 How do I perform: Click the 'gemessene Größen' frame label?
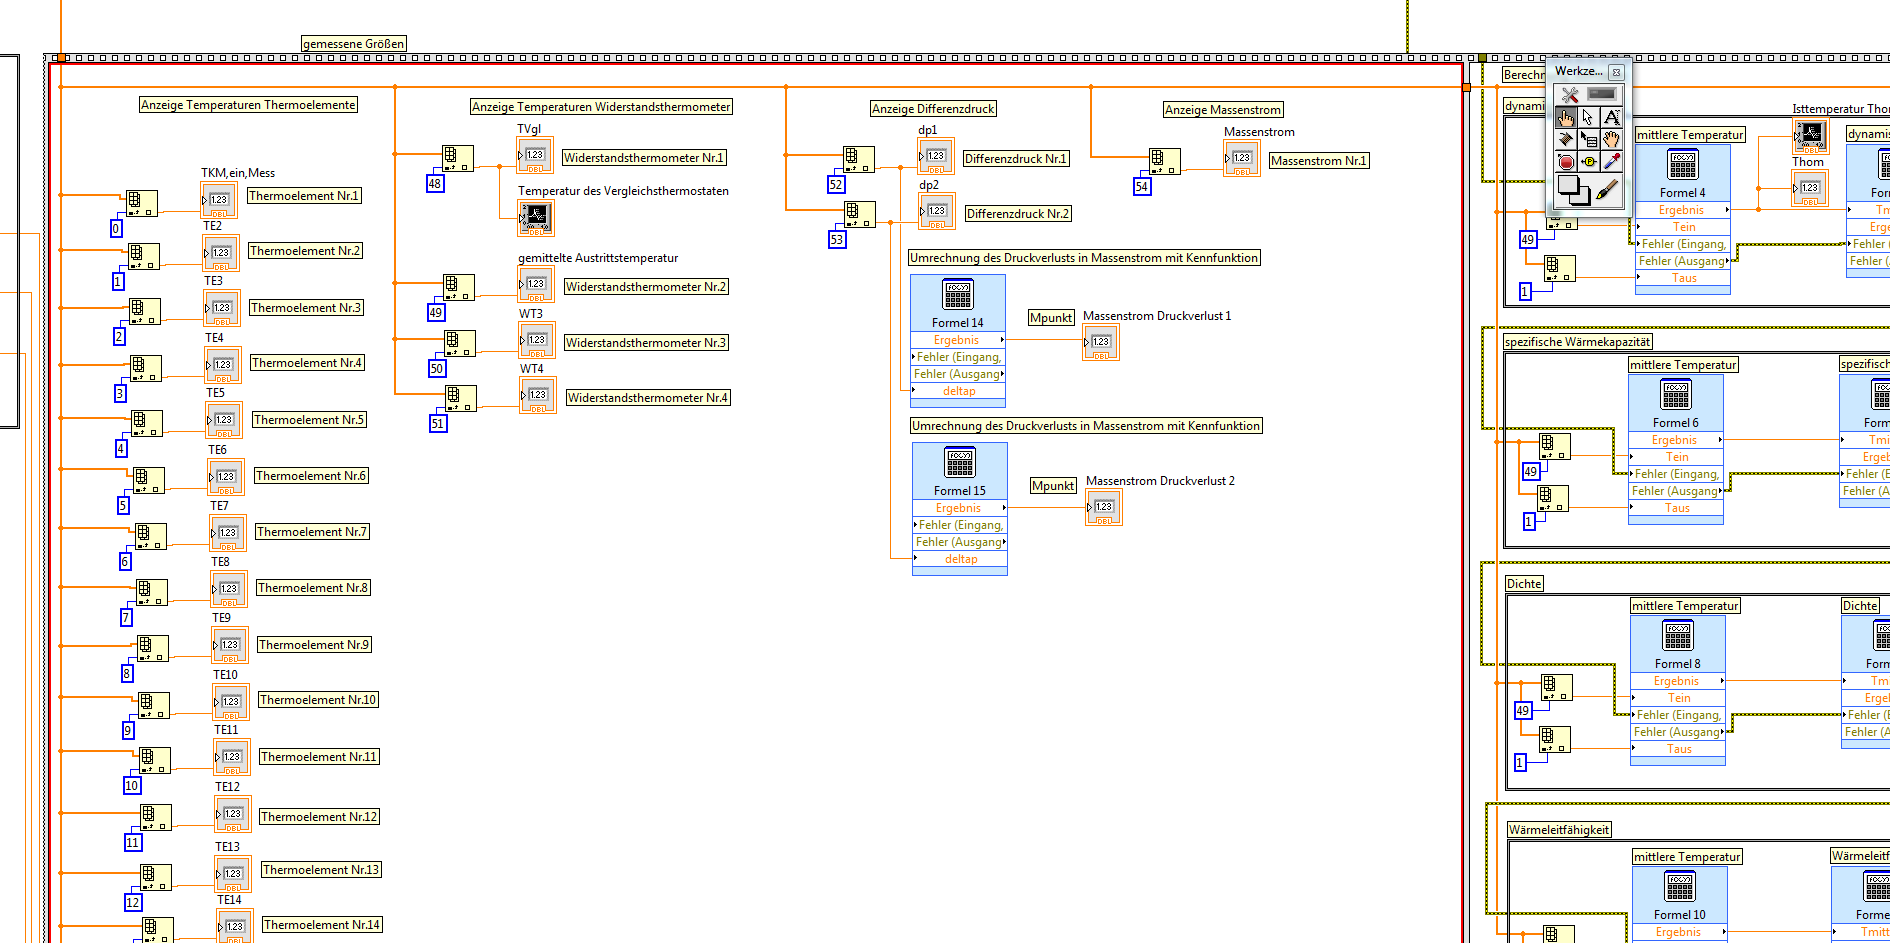354,44
